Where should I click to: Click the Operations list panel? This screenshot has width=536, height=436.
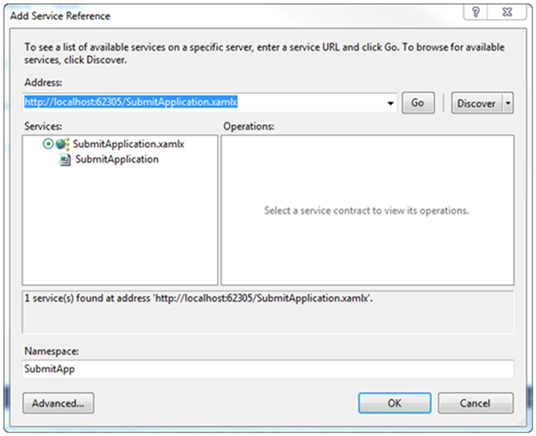pyautogui.click(x=367, y=210)
